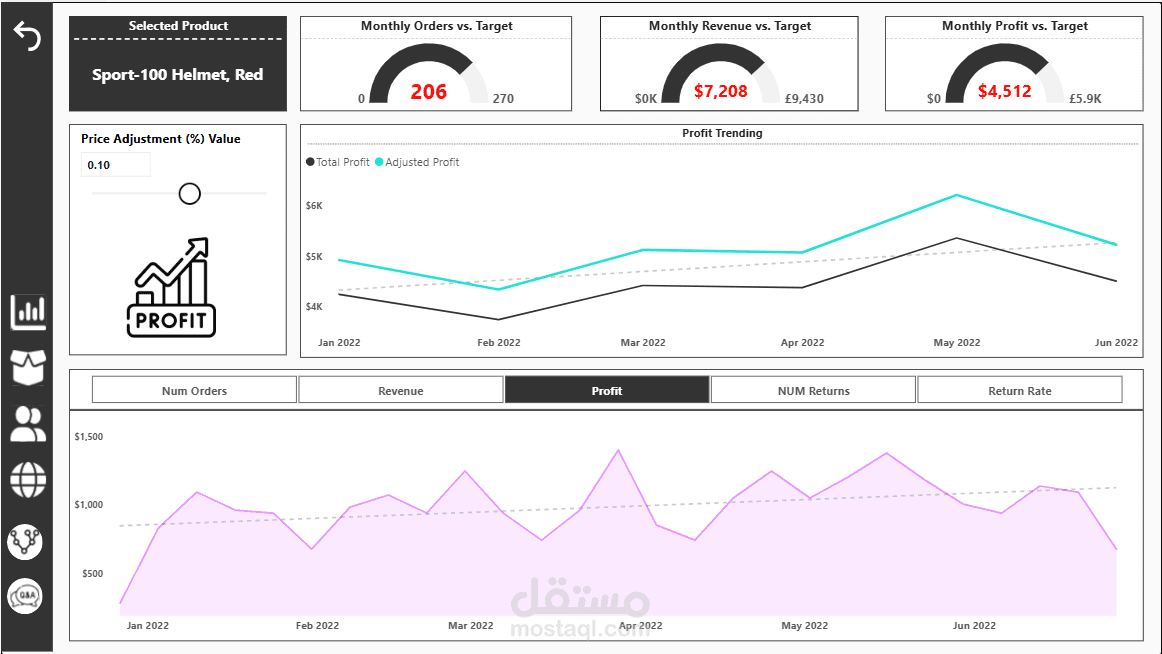Open the globe map icon in the sidebar
1162x654 pixels.
[28, 480]
